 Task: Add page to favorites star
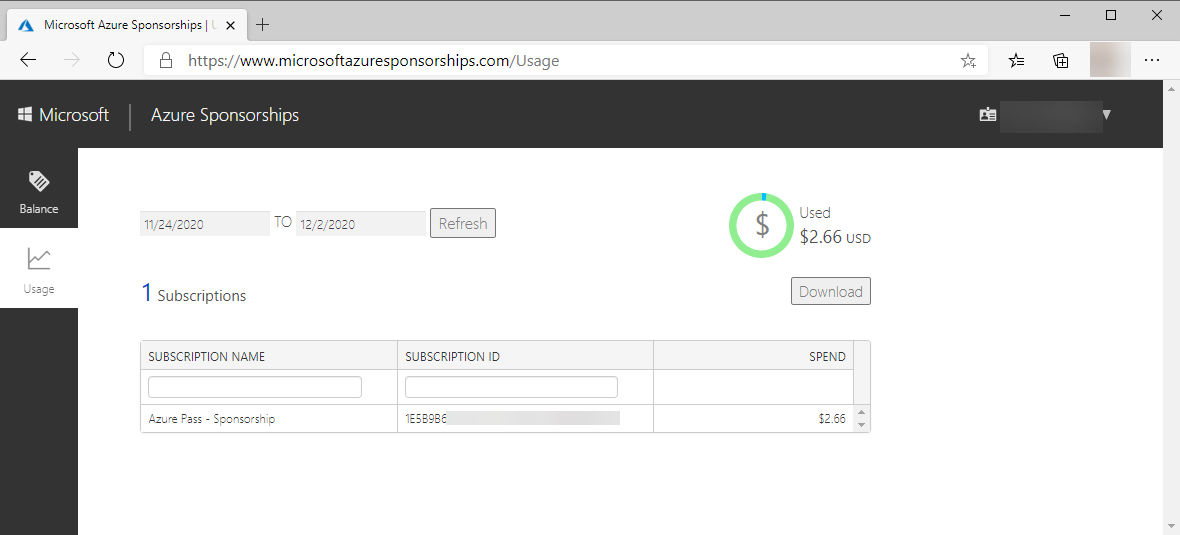point(968,61)
